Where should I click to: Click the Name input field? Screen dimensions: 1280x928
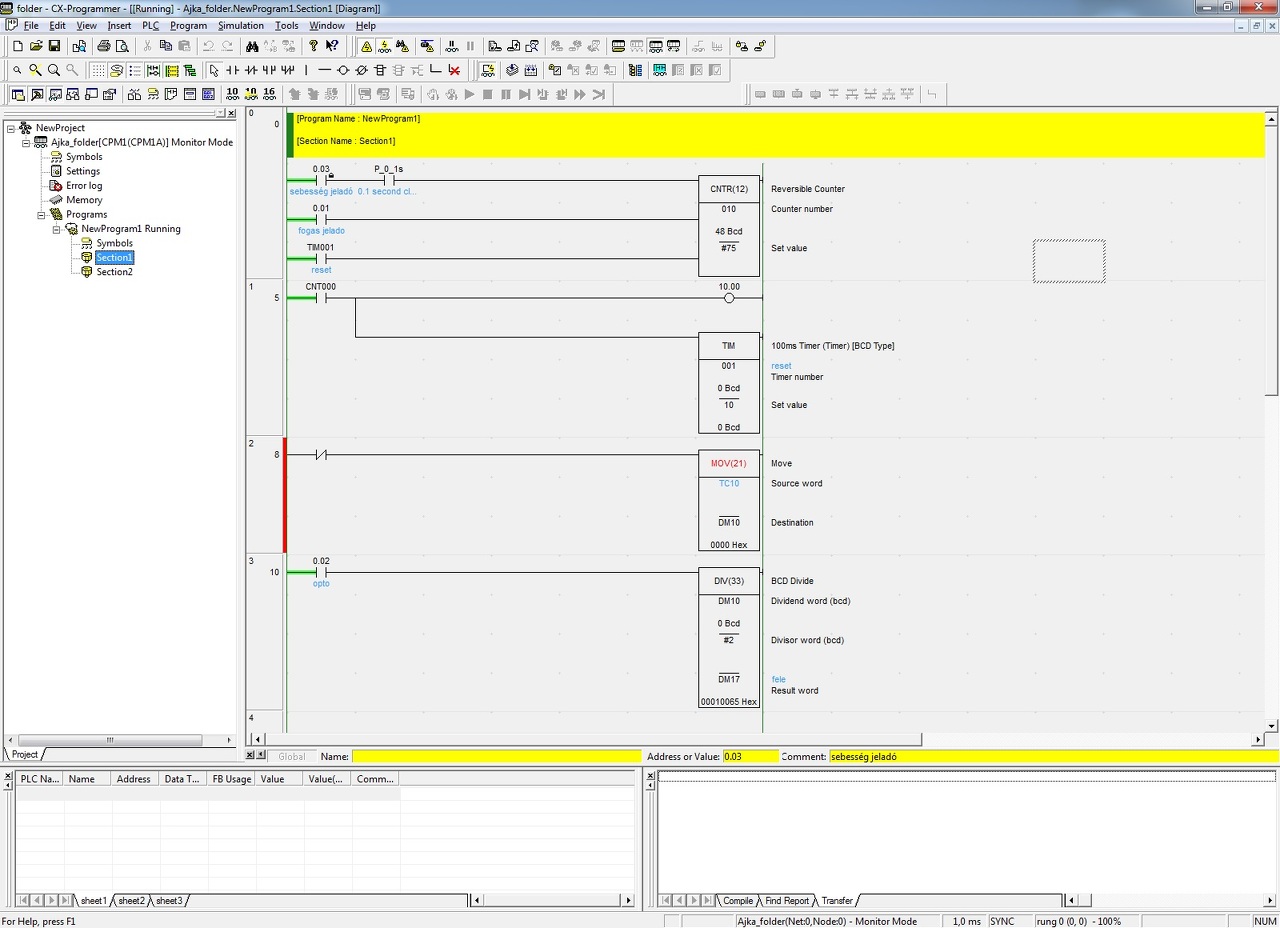pos(496,757)
